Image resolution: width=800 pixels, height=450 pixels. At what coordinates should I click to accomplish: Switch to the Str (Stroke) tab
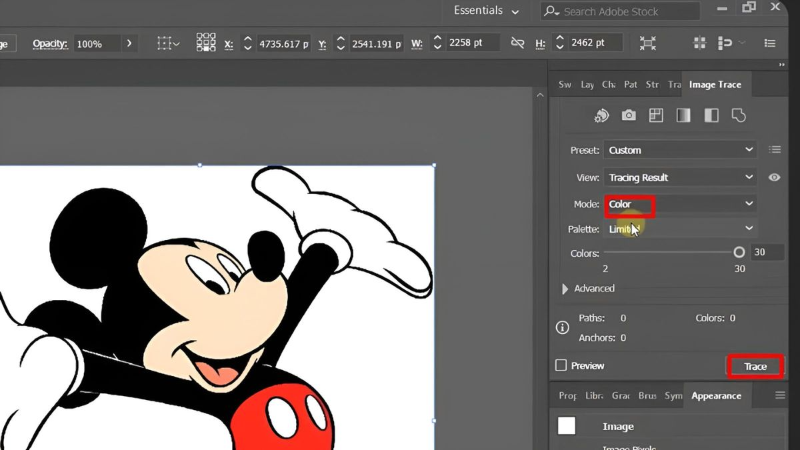click(652, 85)
